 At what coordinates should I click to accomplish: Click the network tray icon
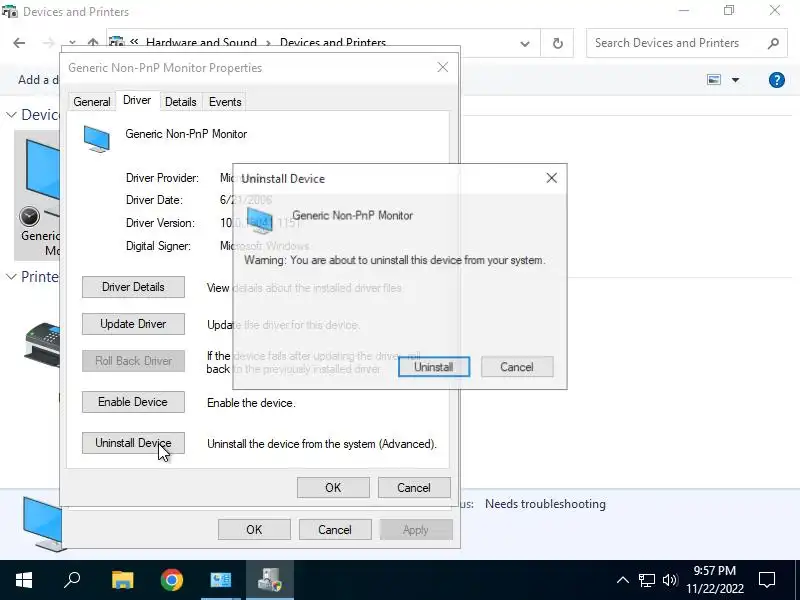646,580
